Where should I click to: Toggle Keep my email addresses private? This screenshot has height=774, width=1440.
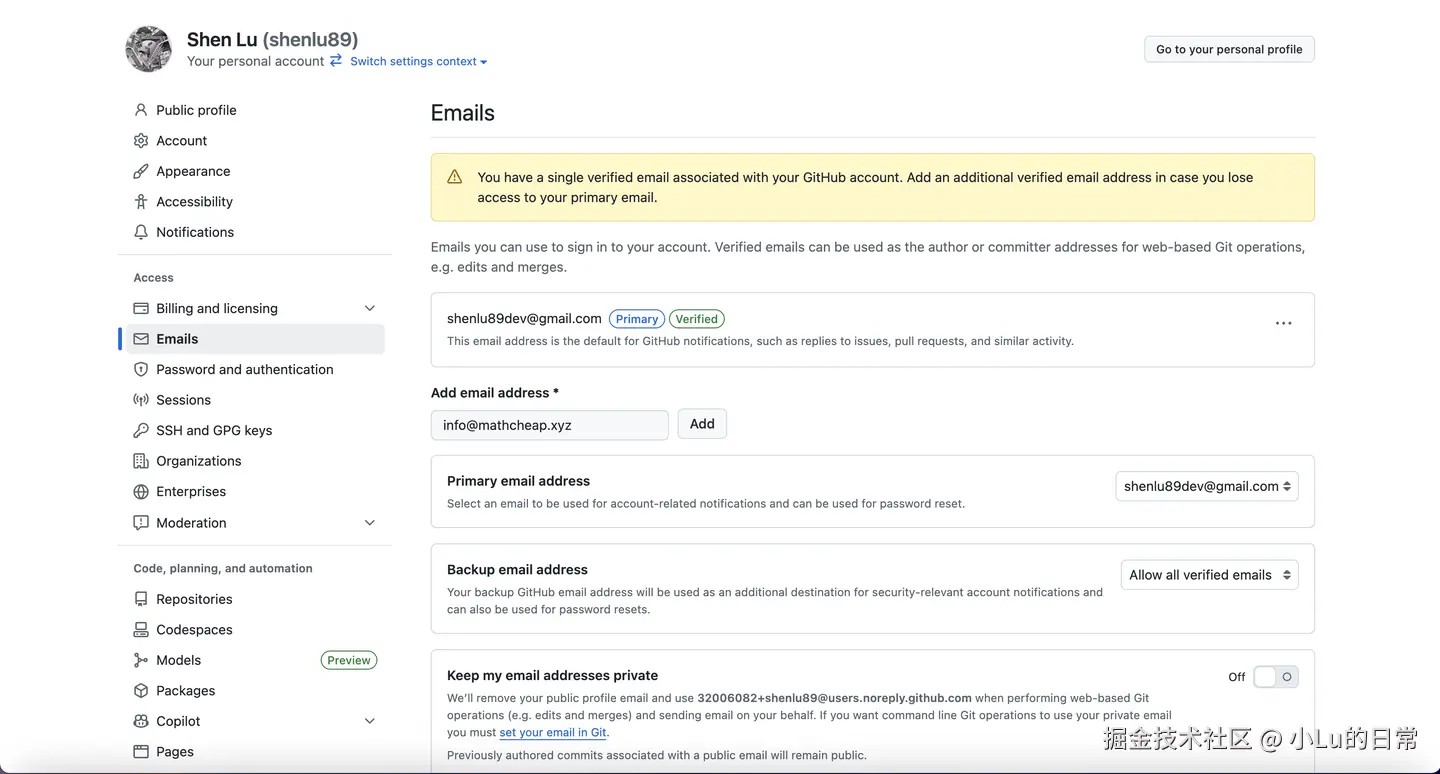click(x=1275, y=677)
